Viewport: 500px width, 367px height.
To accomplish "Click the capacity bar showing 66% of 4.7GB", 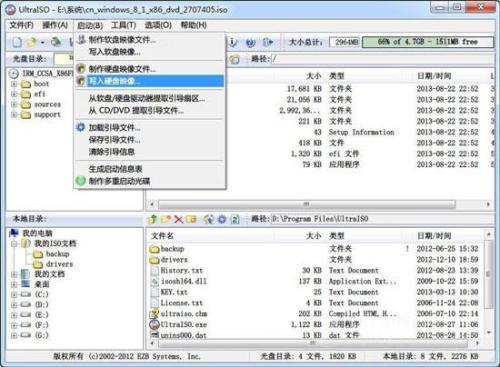I will [428, 42].
